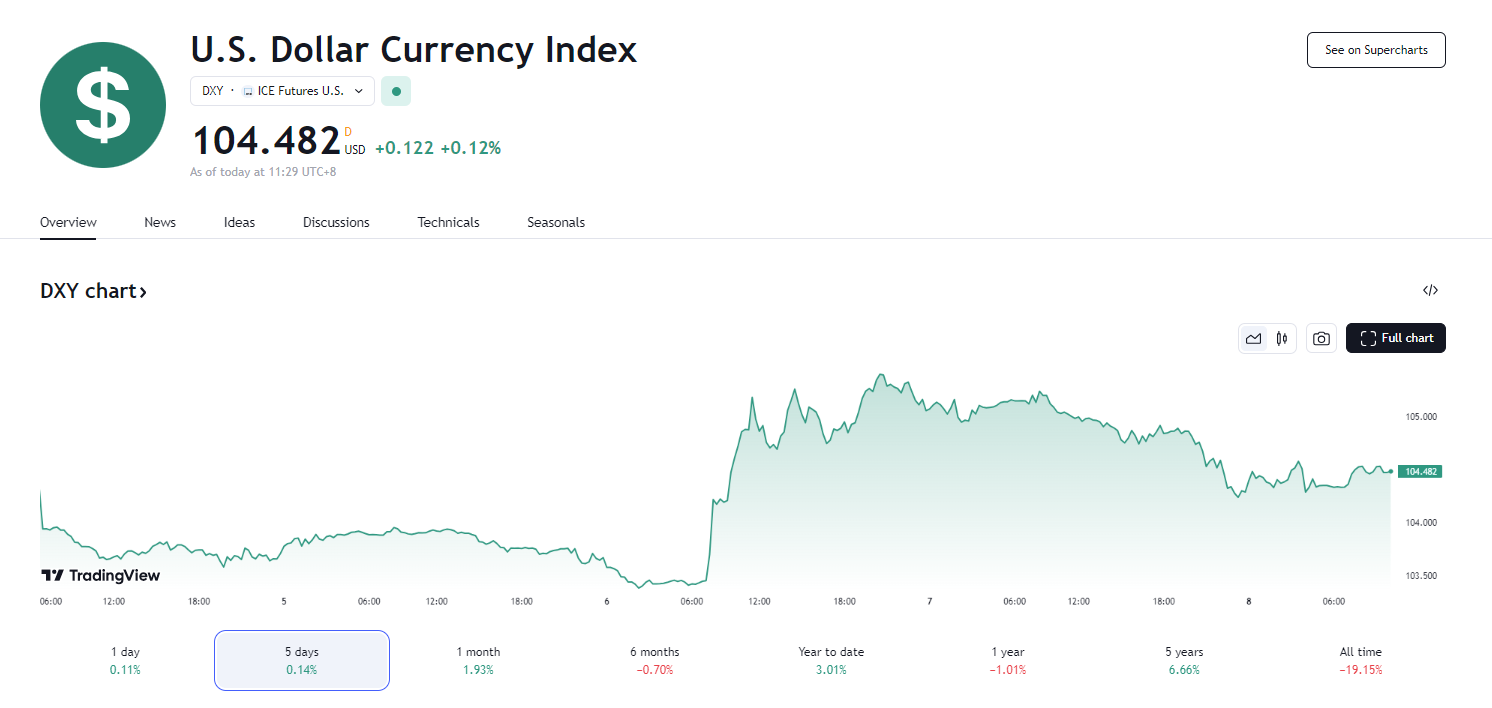Open the DXY chart heading link
This screenshot has width=1492, height=708.
[93, 291]
